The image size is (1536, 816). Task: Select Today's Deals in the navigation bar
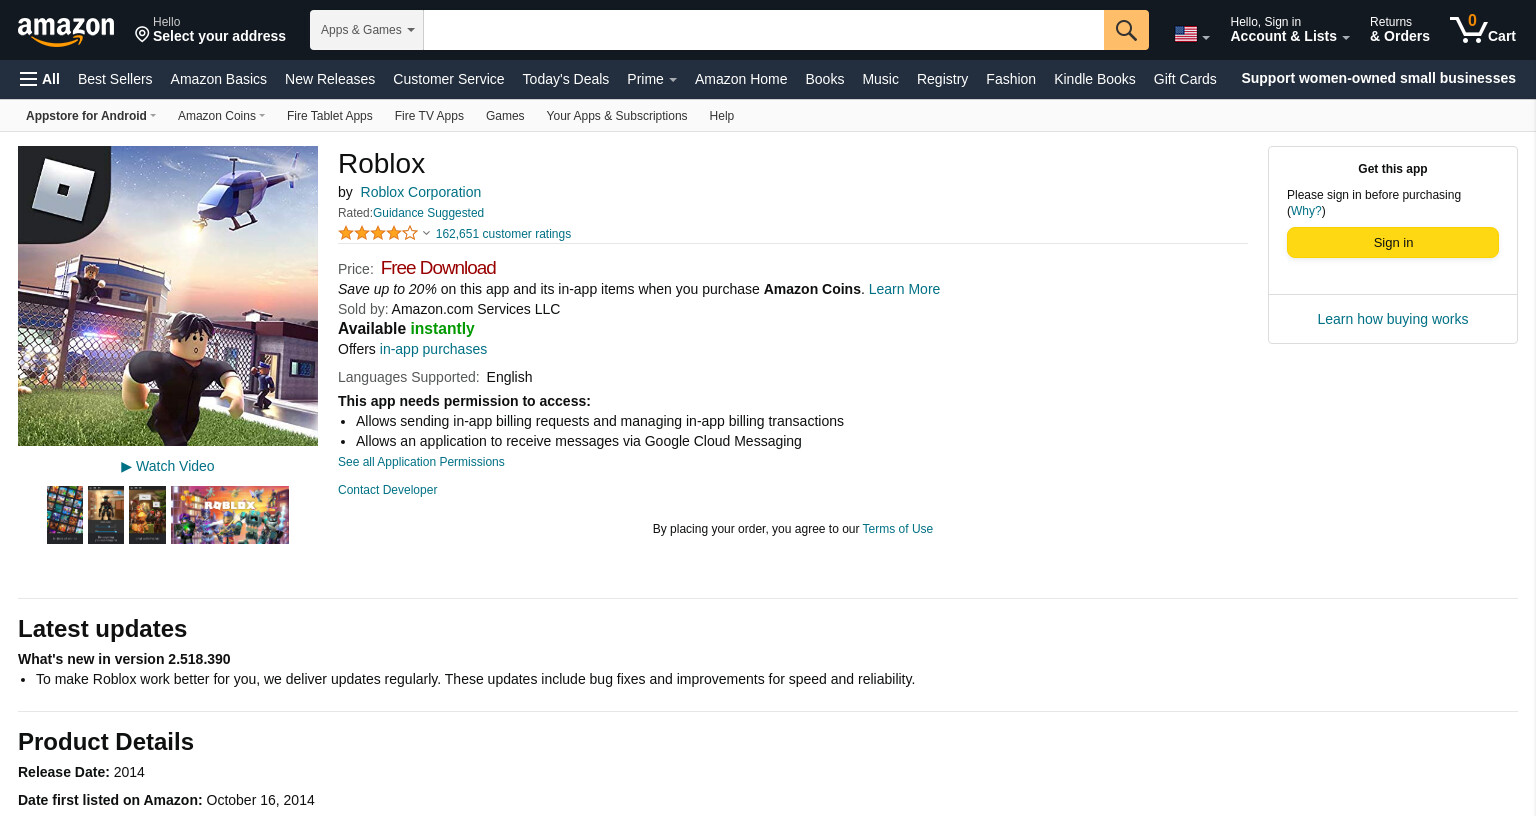[x=565, y=79]
